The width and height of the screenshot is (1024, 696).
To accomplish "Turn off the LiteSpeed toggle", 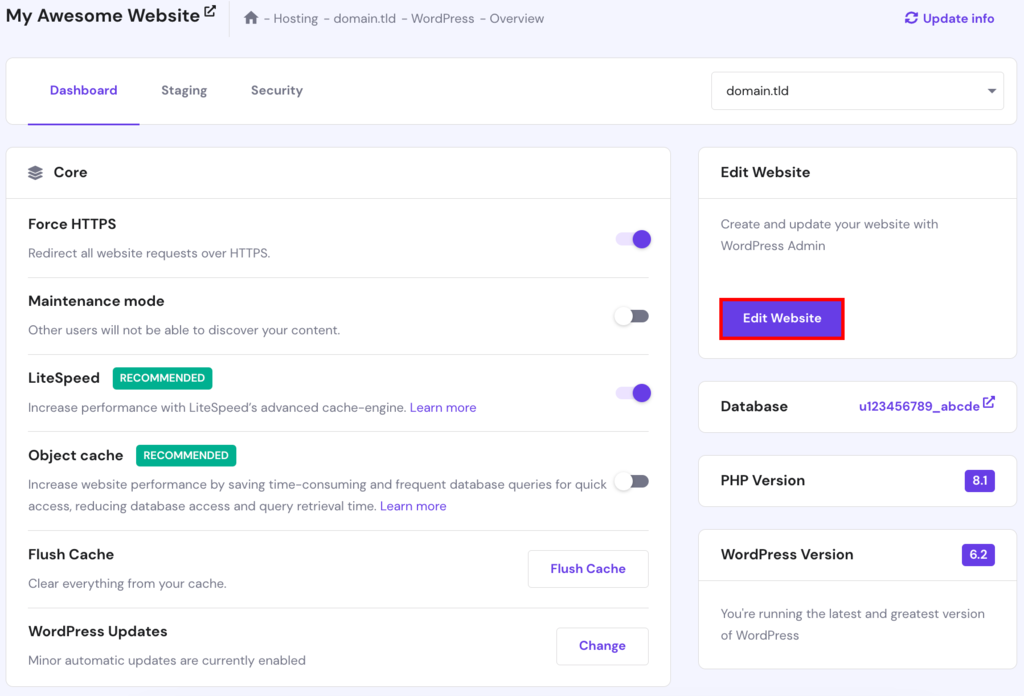I will (631, 394).
